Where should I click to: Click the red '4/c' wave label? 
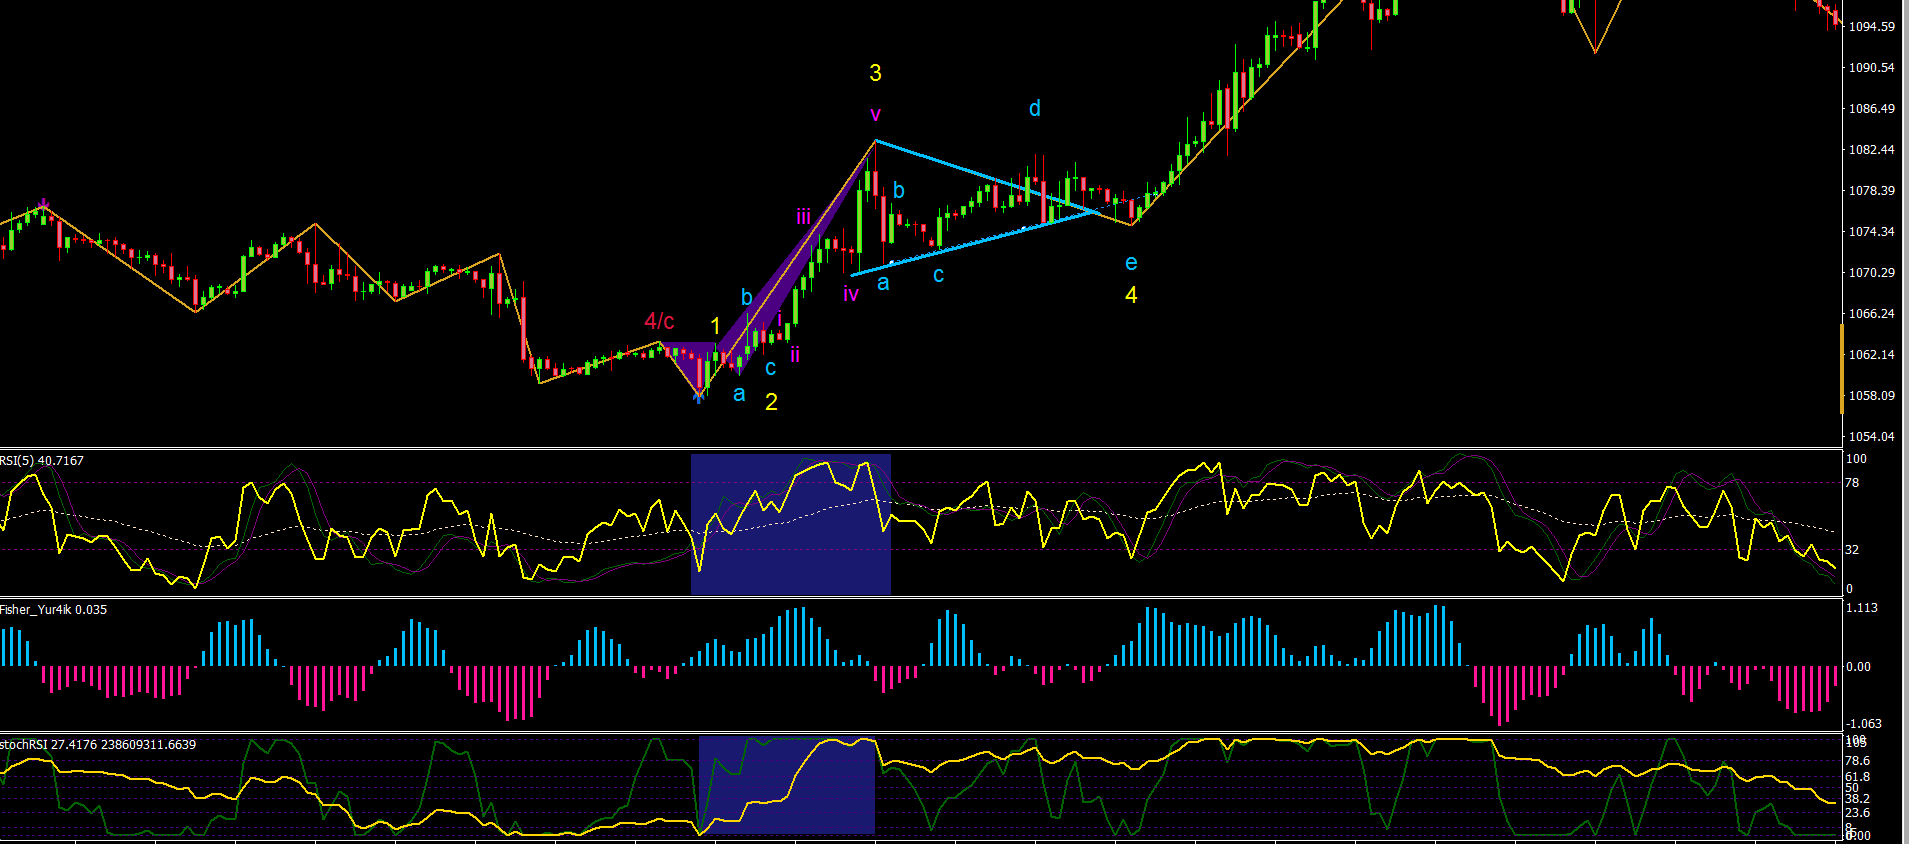(659, 321)
